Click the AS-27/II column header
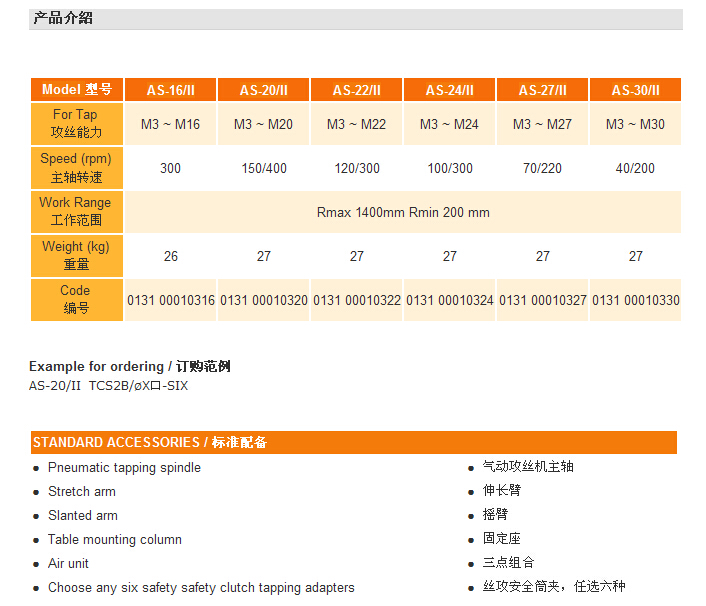This screenshot has height=606, width=706. (542, 90)
